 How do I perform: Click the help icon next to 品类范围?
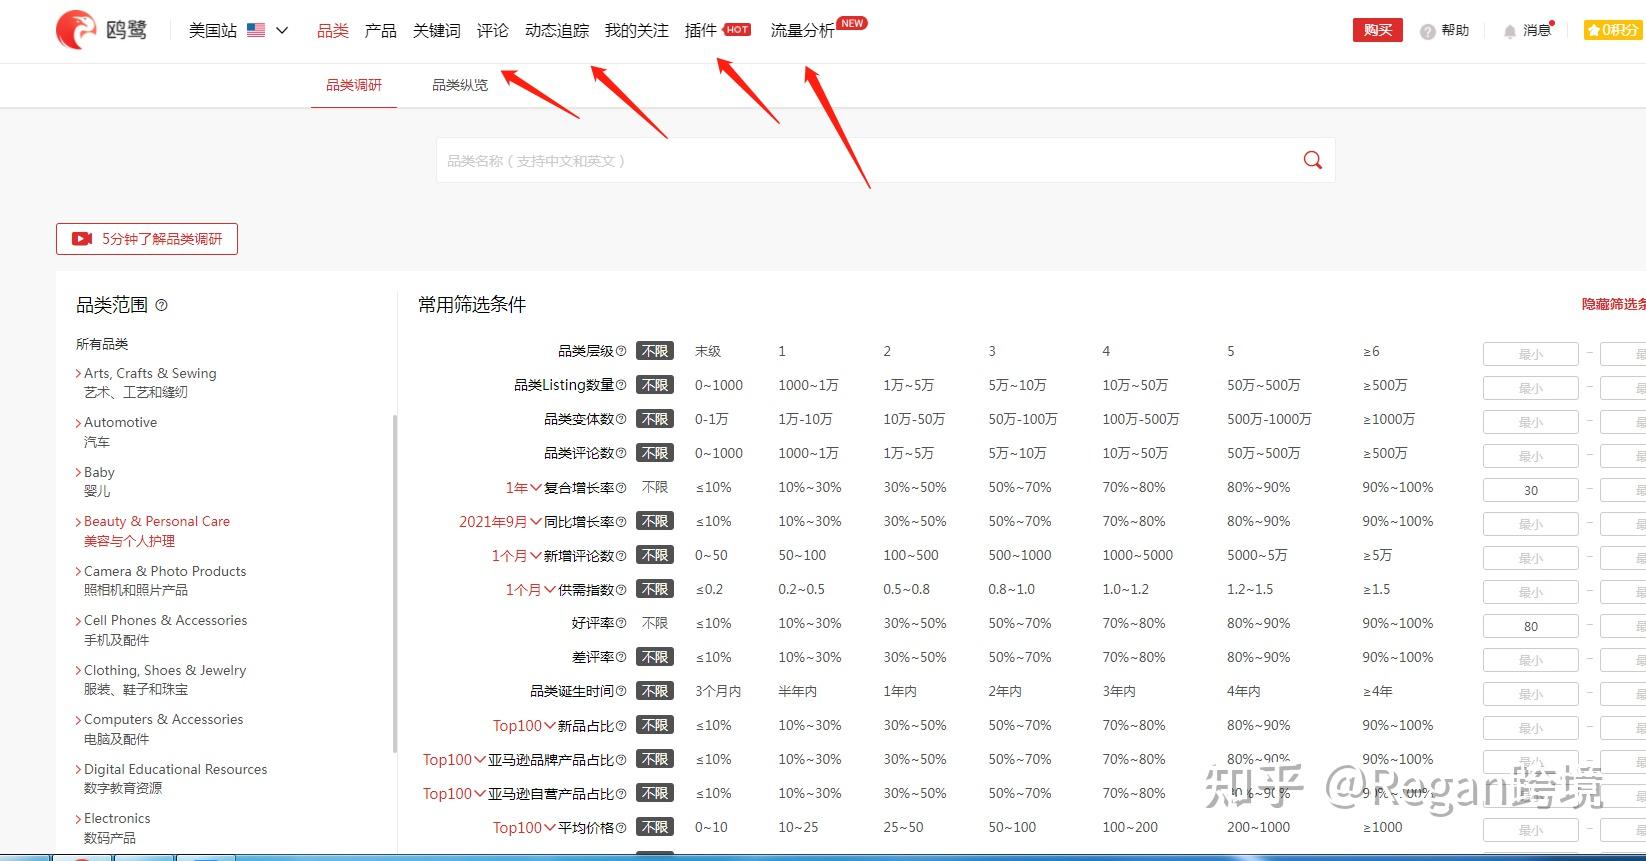tap(162, 305)
